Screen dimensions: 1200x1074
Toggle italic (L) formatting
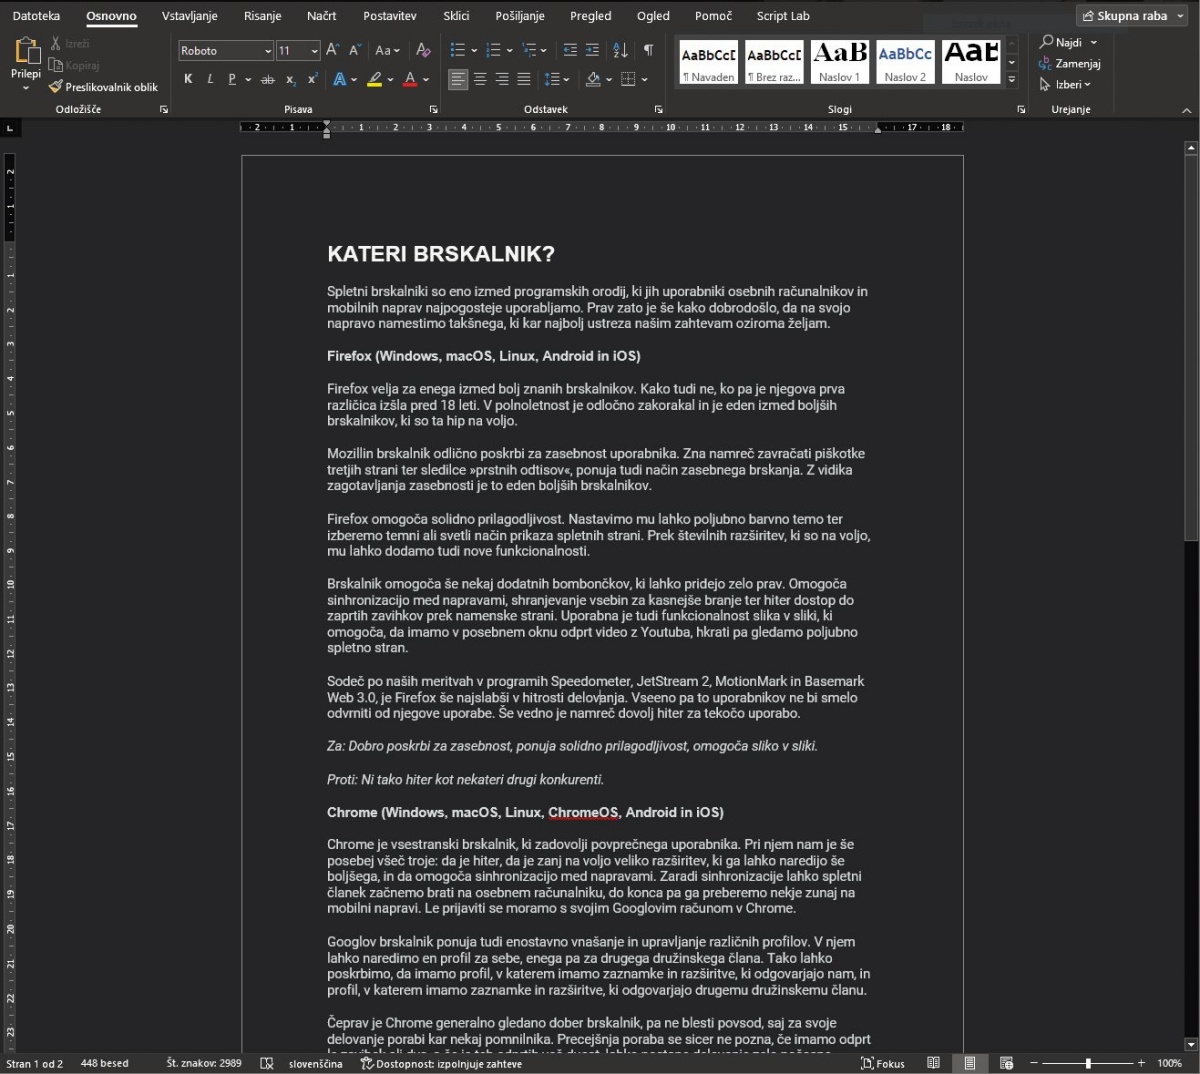click(210, 79)
